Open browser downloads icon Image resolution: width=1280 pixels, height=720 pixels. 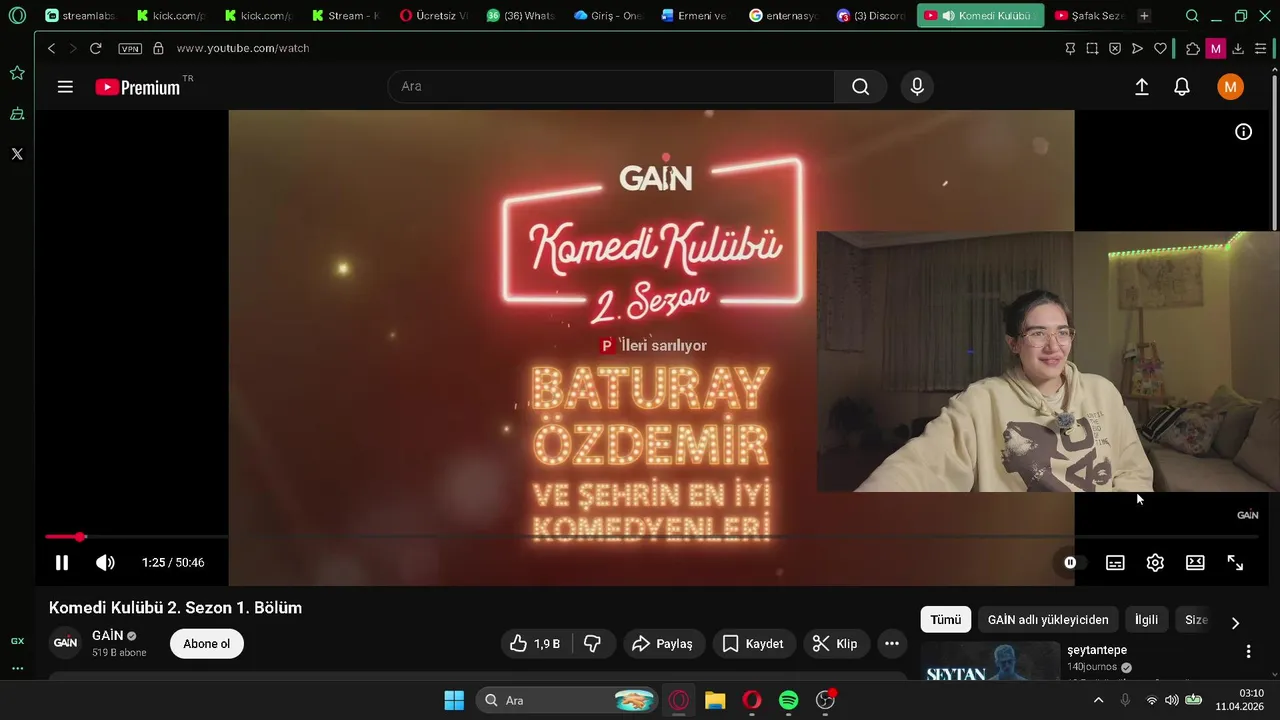coord(1238,48)
